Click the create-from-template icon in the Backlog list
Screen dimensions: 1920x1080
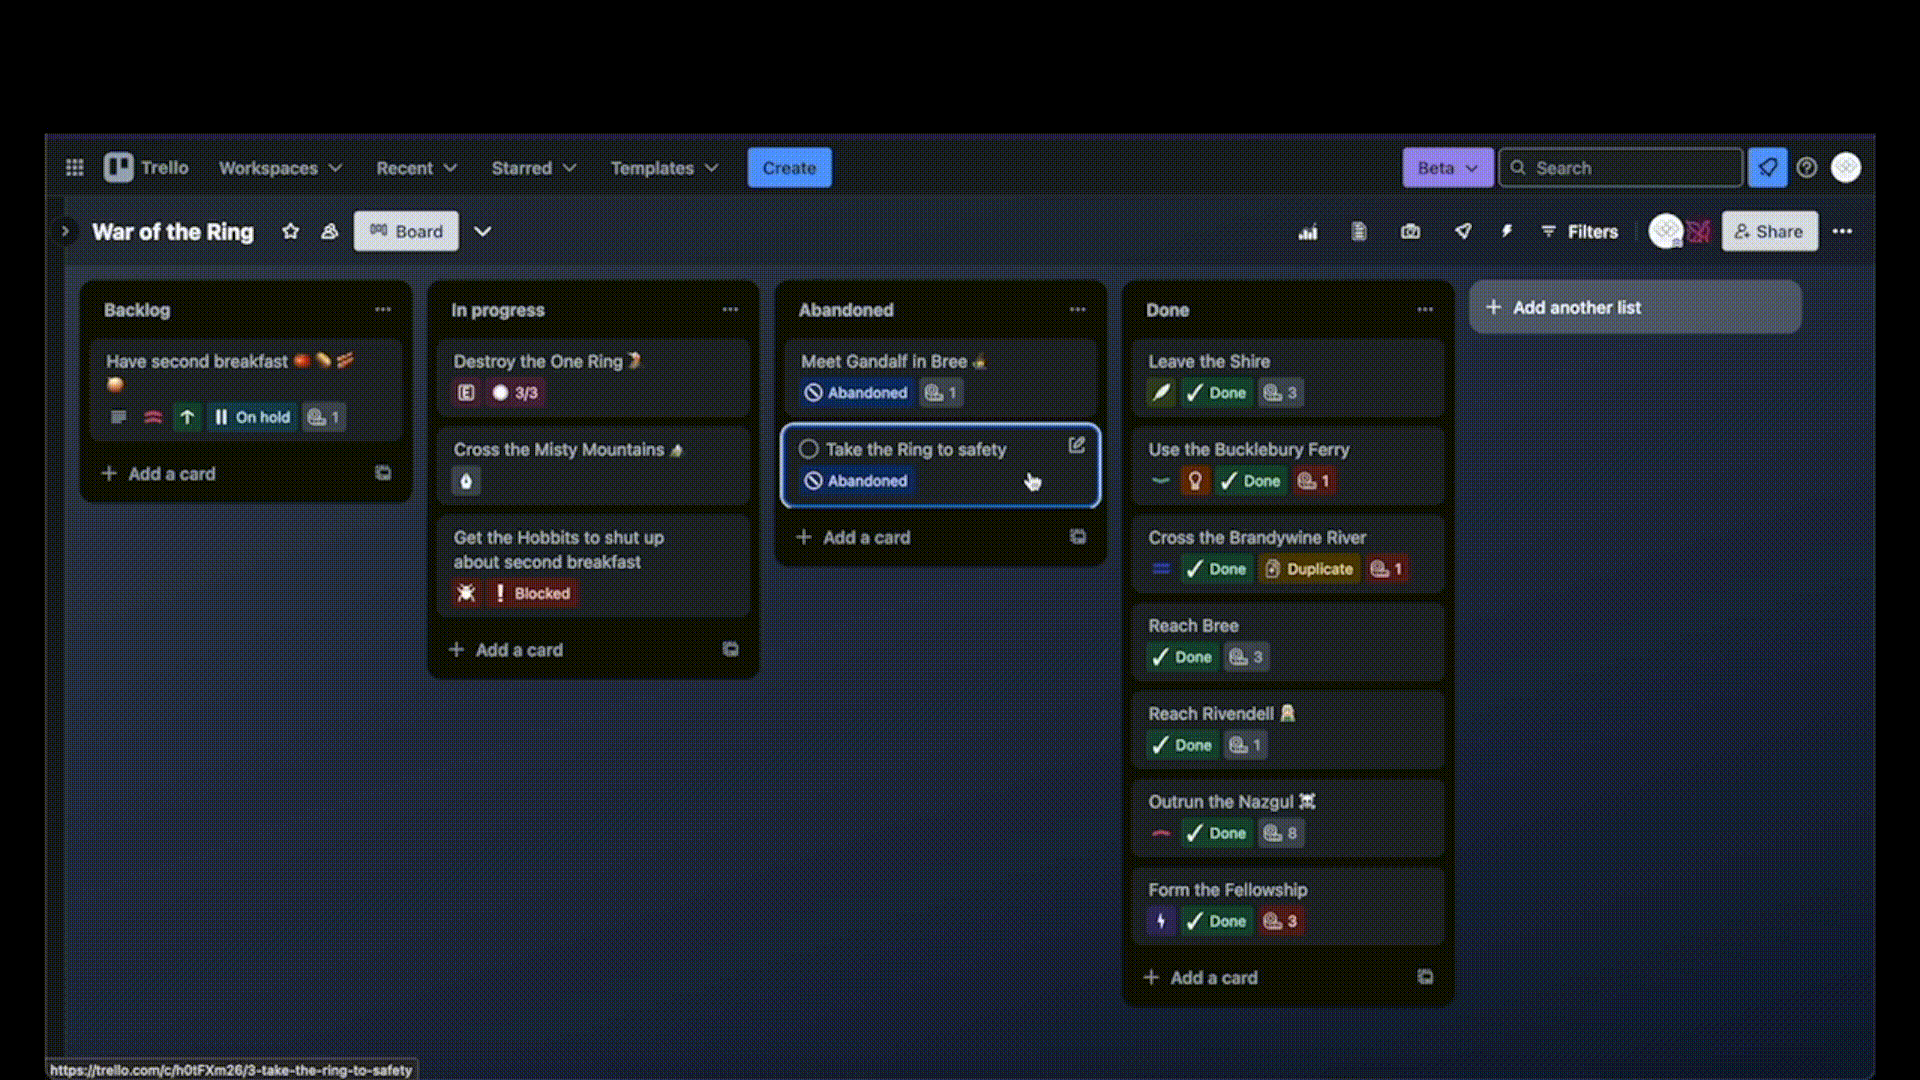[383, 473]
